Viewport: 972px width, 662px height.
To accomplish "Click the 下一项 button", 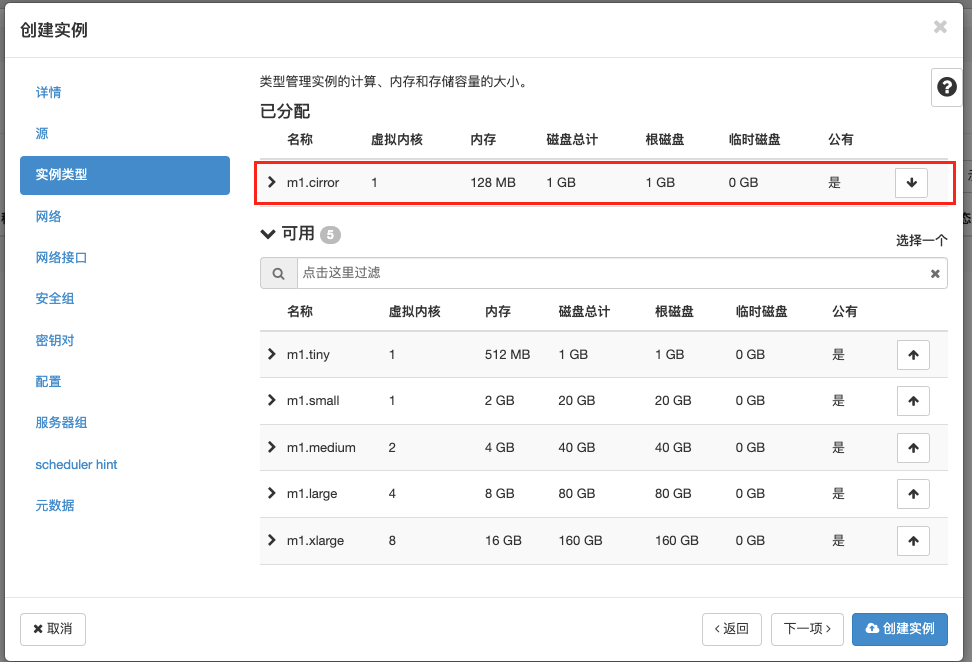I will [x=807, y=629].
